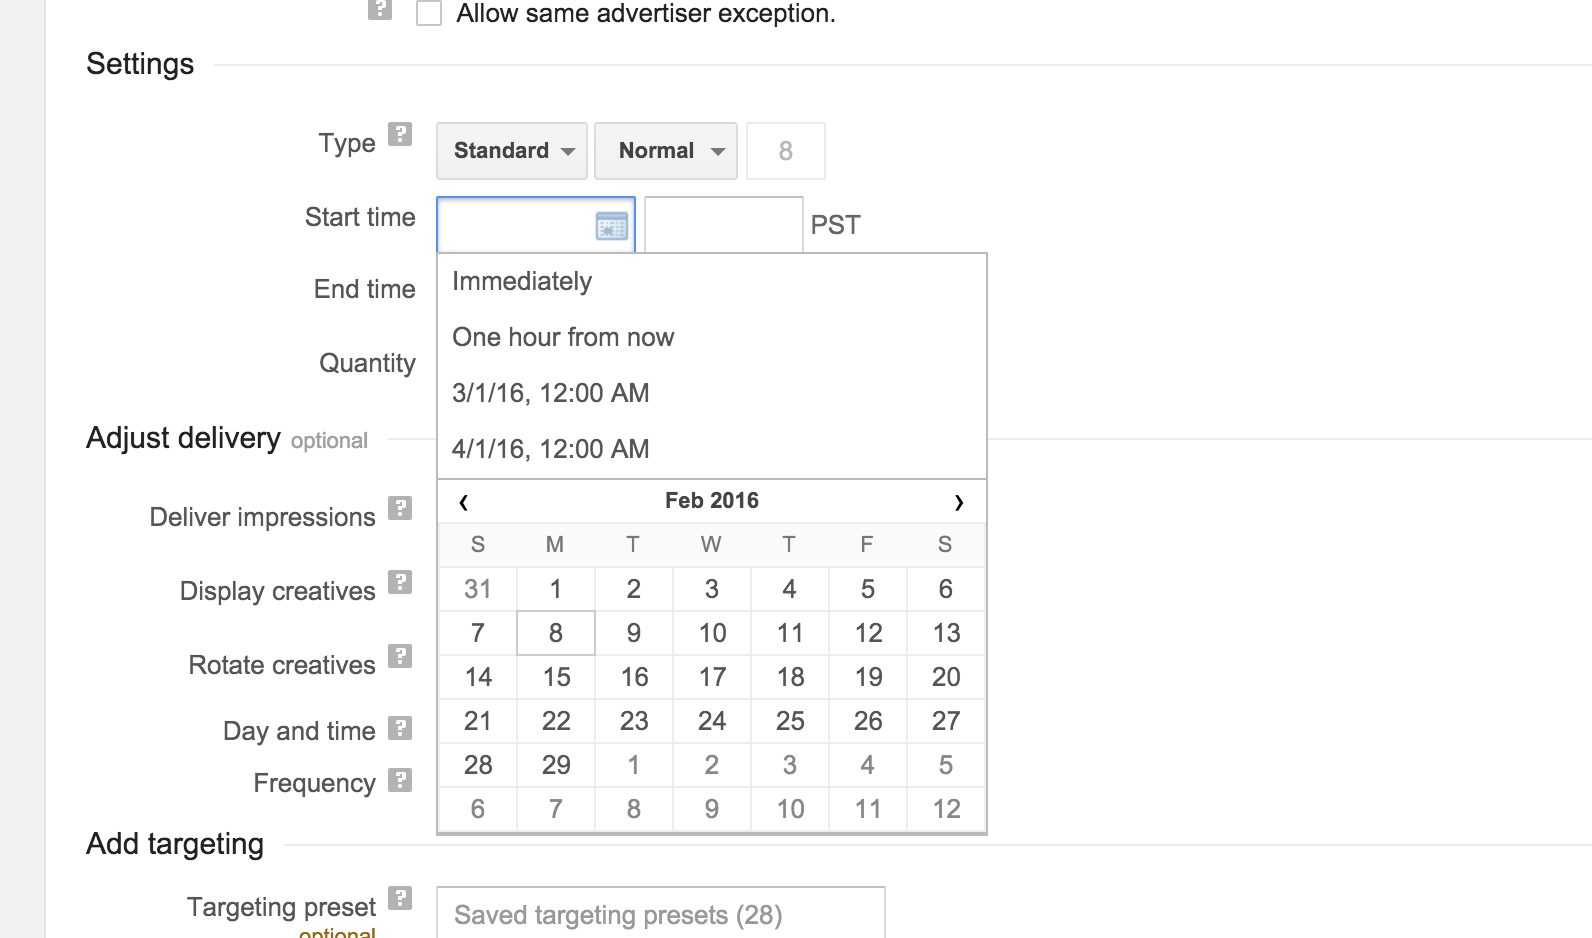1592x938 pixels.
Task: Pick 3/1/16, 12:00 AM preset
Action: [551, 393]
